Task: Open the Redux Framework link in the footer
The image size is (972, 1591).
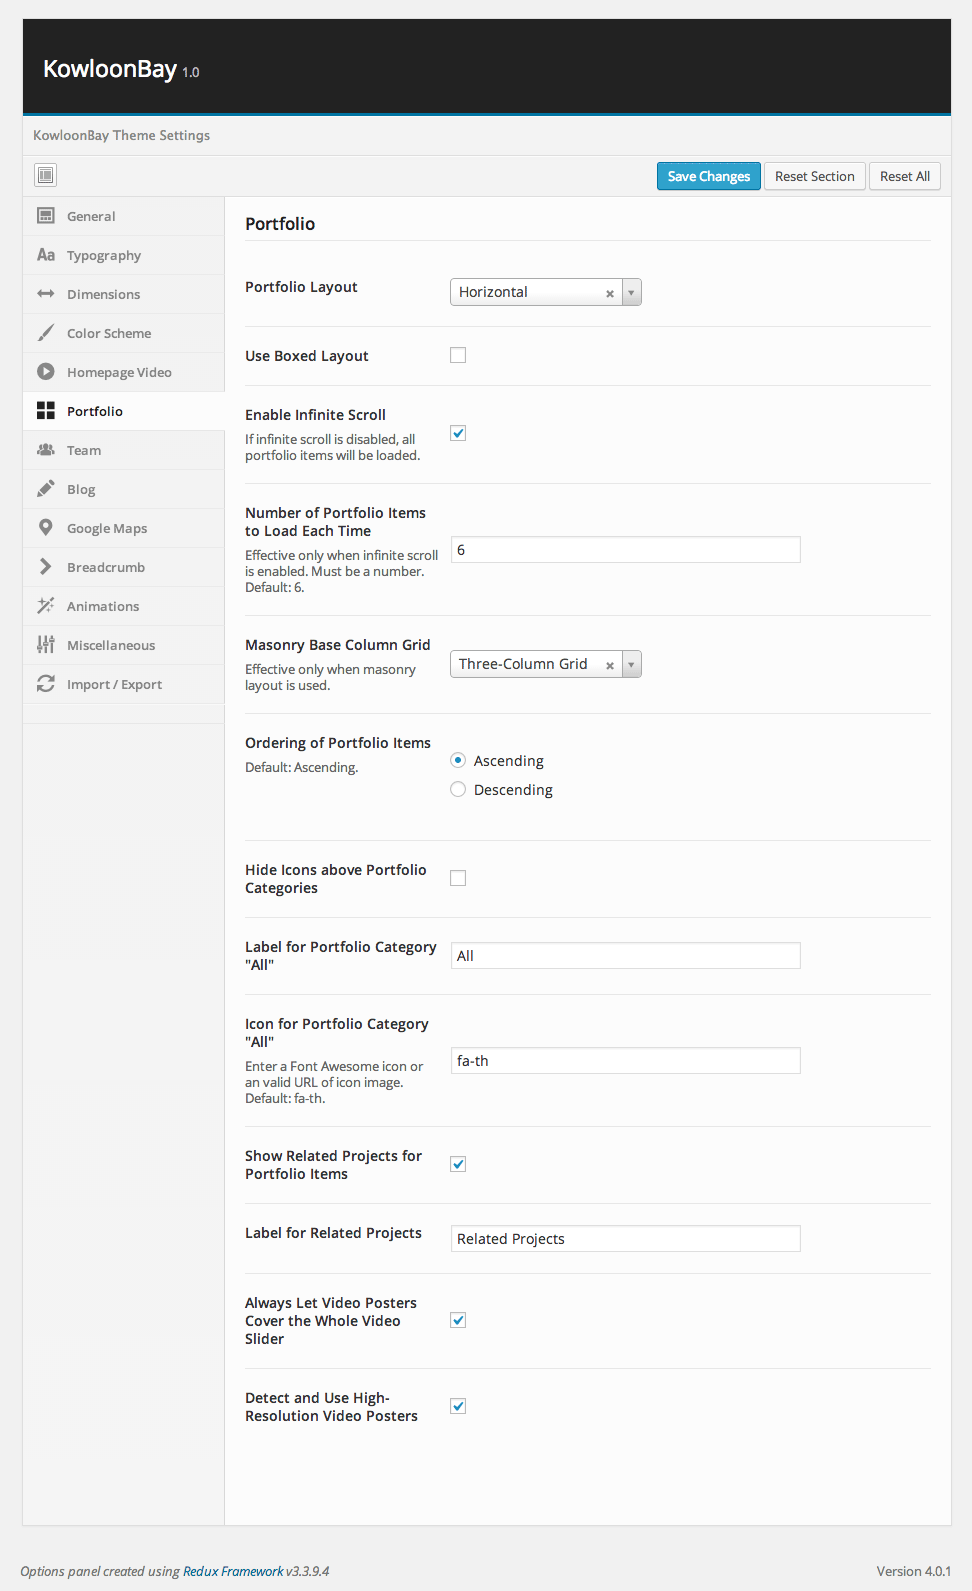Action: coord(233,1571)
